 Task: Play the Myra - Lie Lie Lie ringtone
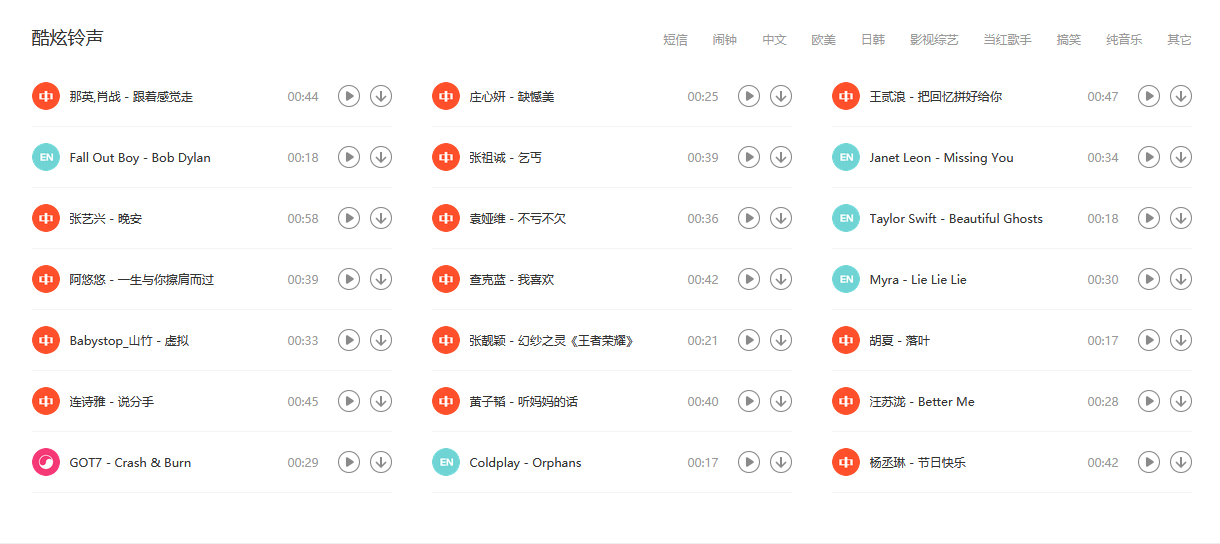tap(1149, 279)
